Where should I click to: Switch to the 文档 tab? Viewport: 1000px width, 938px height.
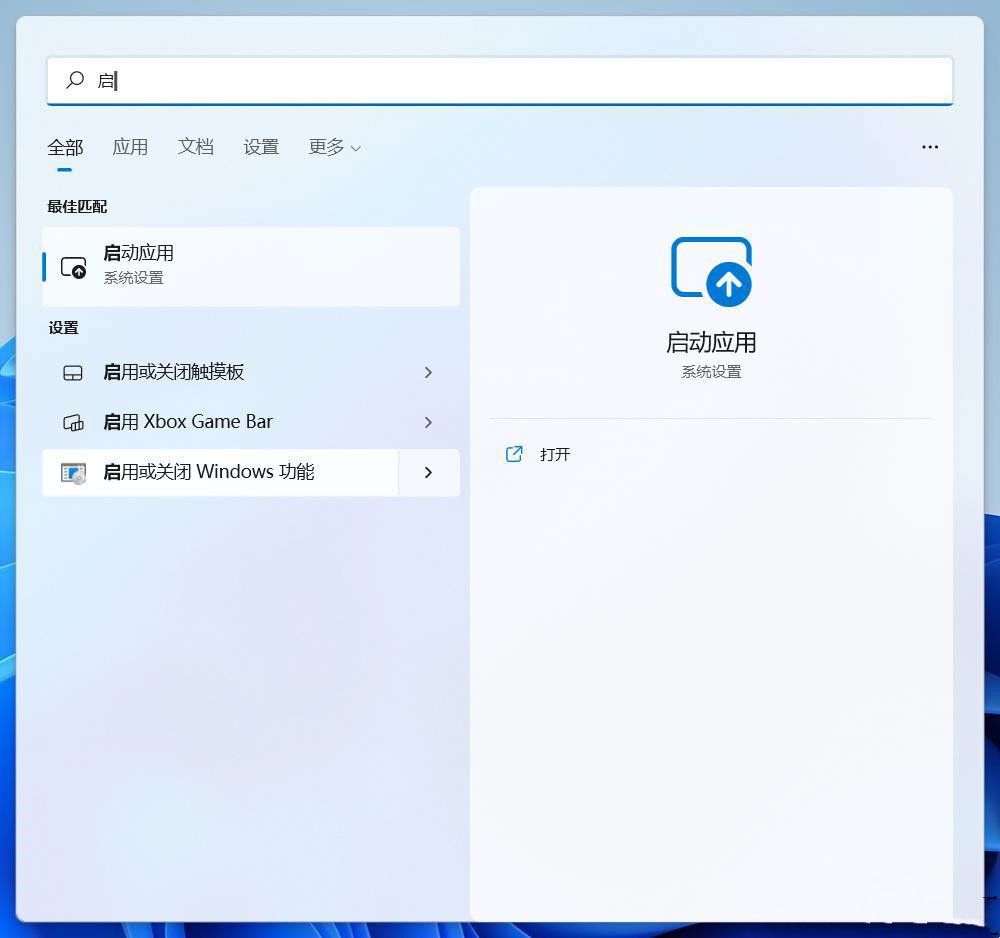[196, 147]
